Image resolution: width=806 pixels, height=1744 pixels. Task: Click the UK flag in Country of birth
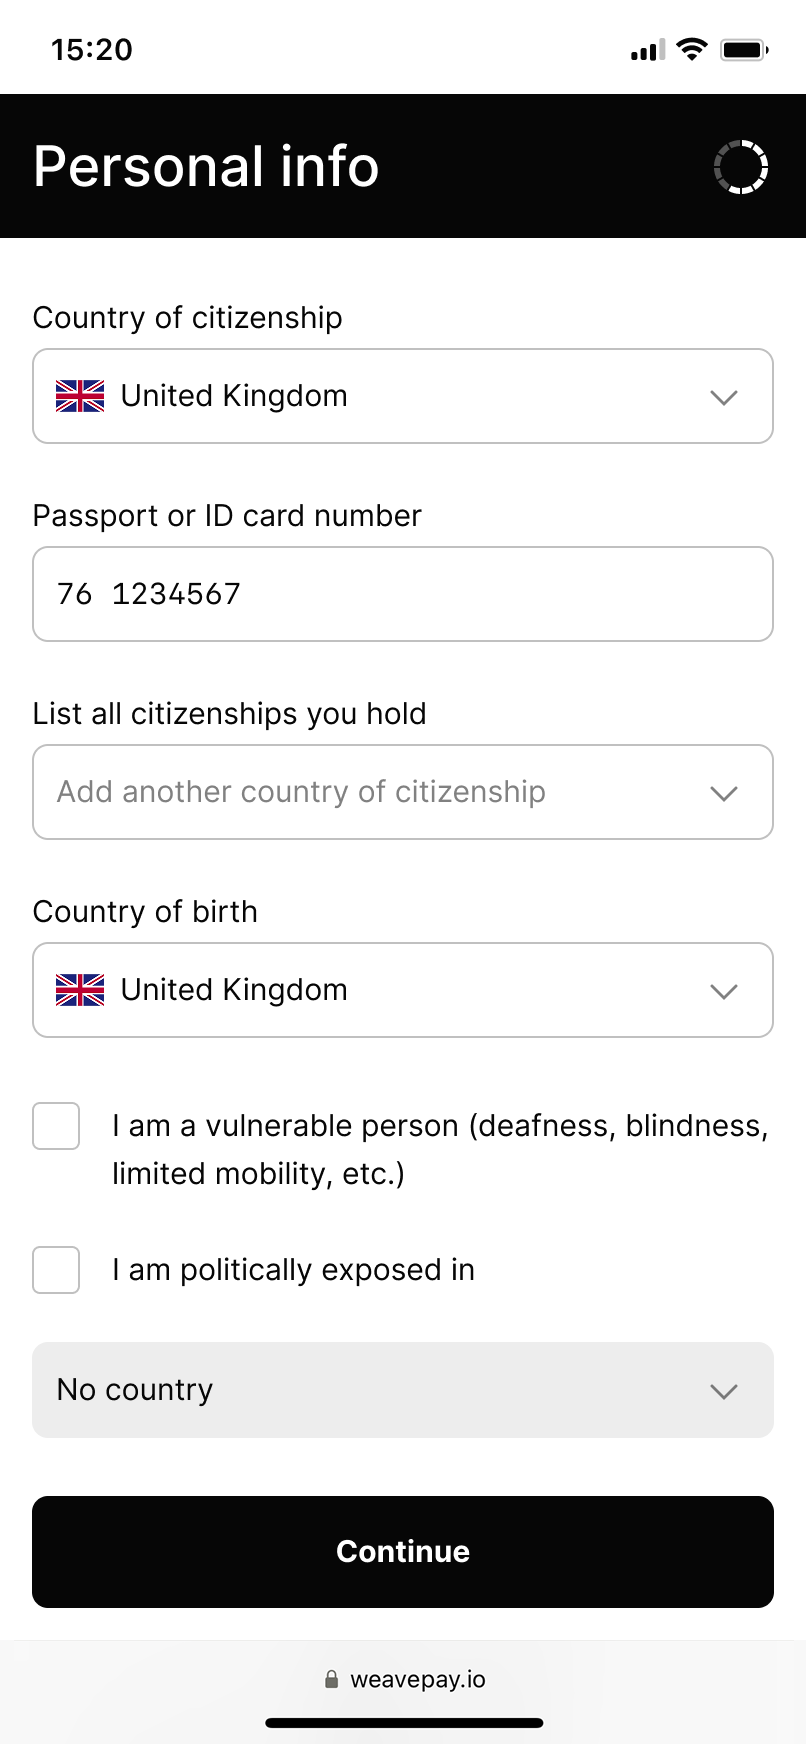[80, 990]
